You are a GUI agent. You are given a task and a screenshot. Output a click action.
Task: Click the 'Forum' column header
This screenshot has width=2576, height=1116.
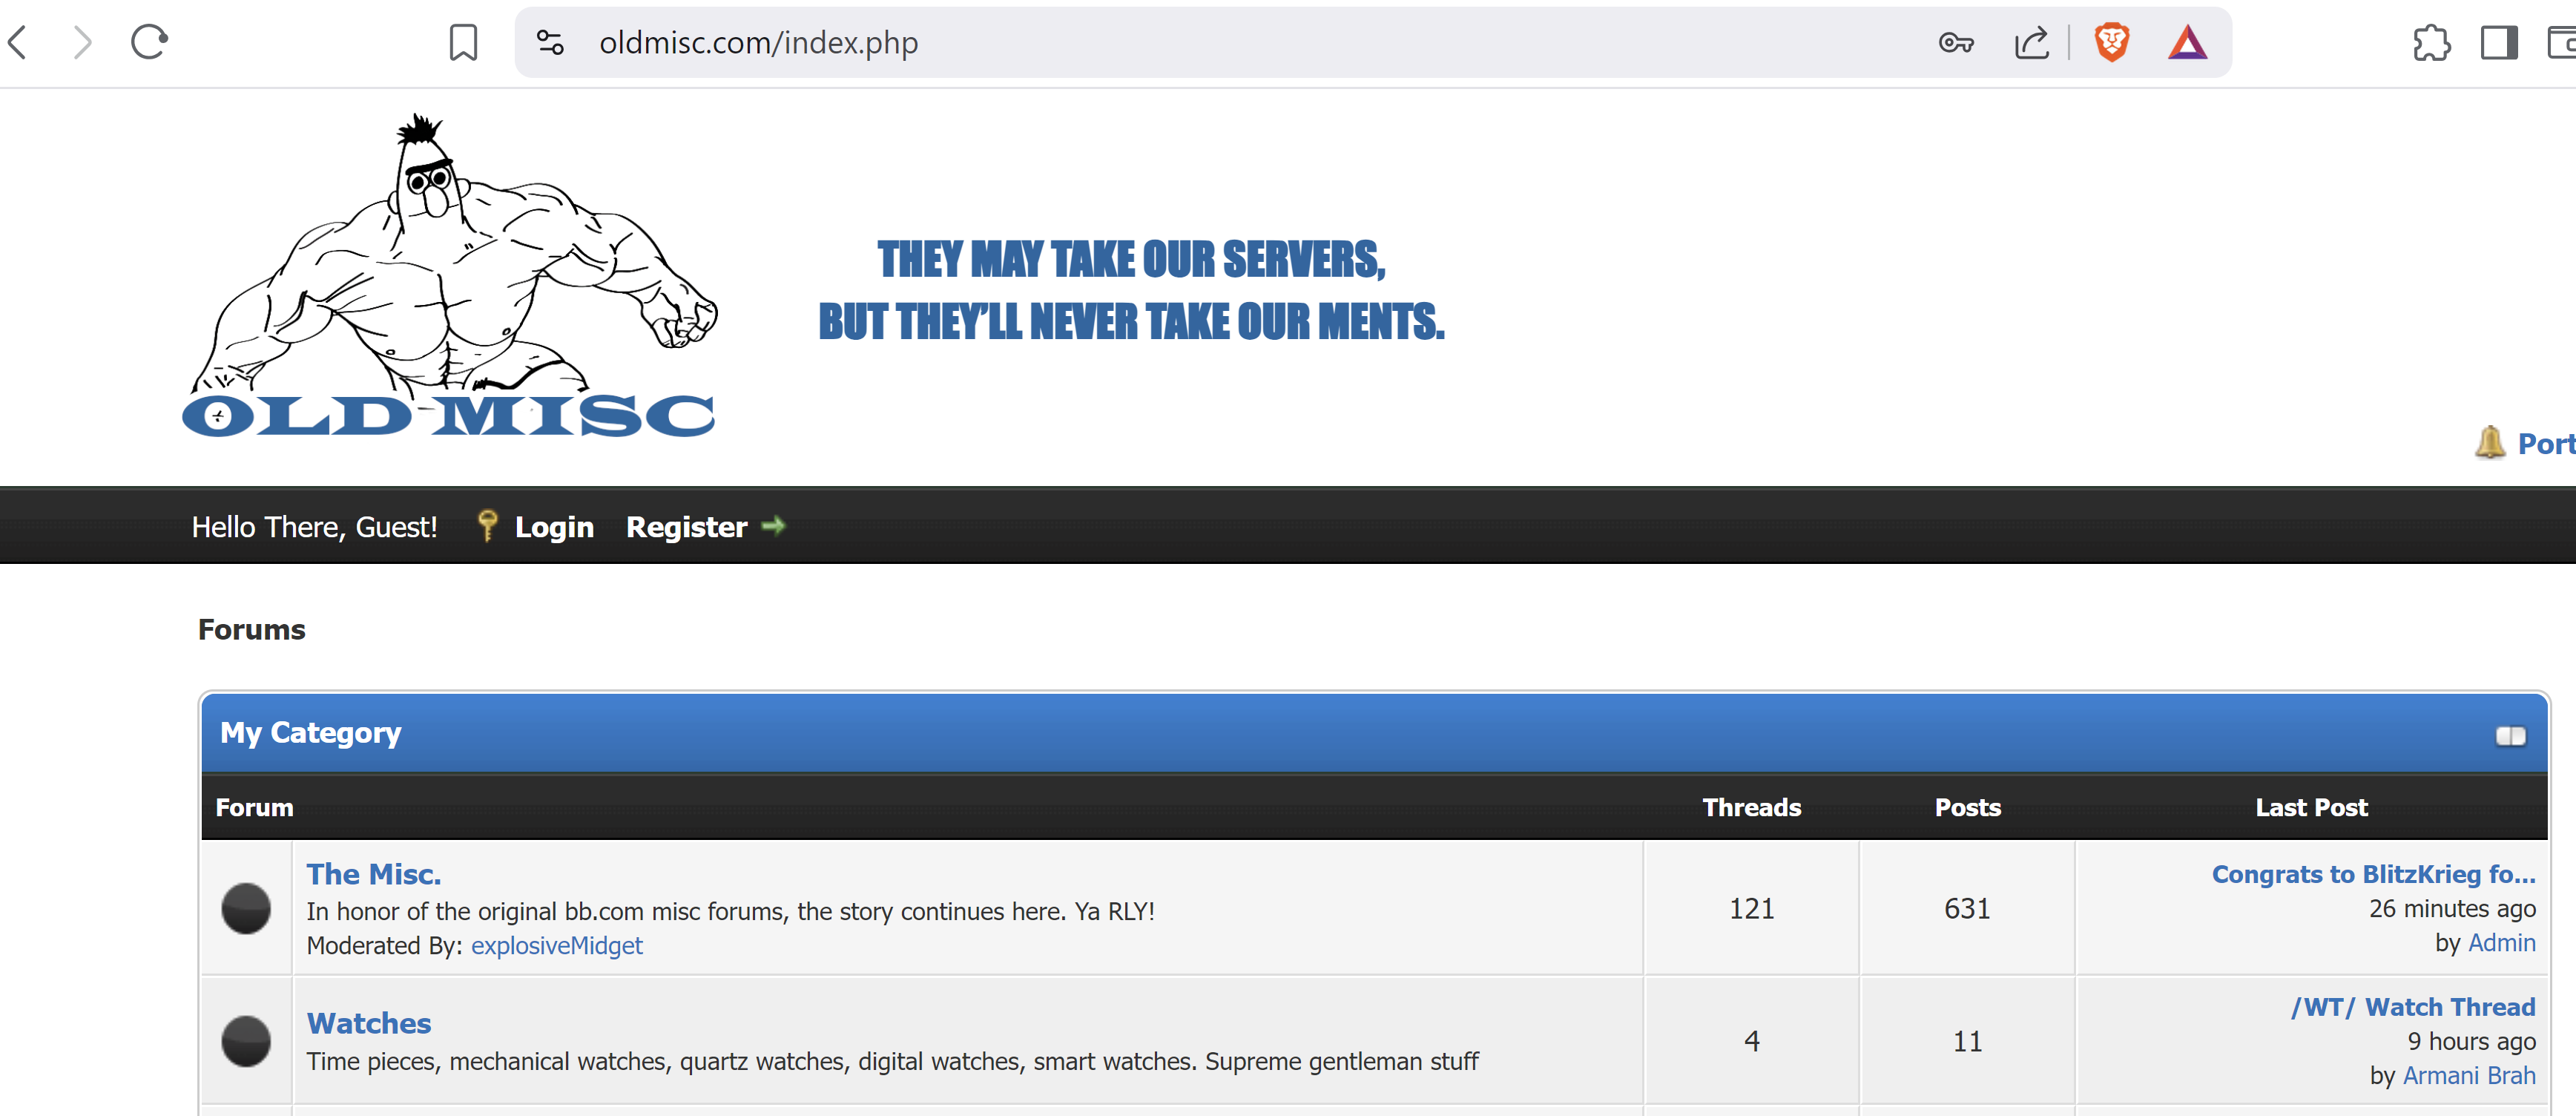coord(254,807)
